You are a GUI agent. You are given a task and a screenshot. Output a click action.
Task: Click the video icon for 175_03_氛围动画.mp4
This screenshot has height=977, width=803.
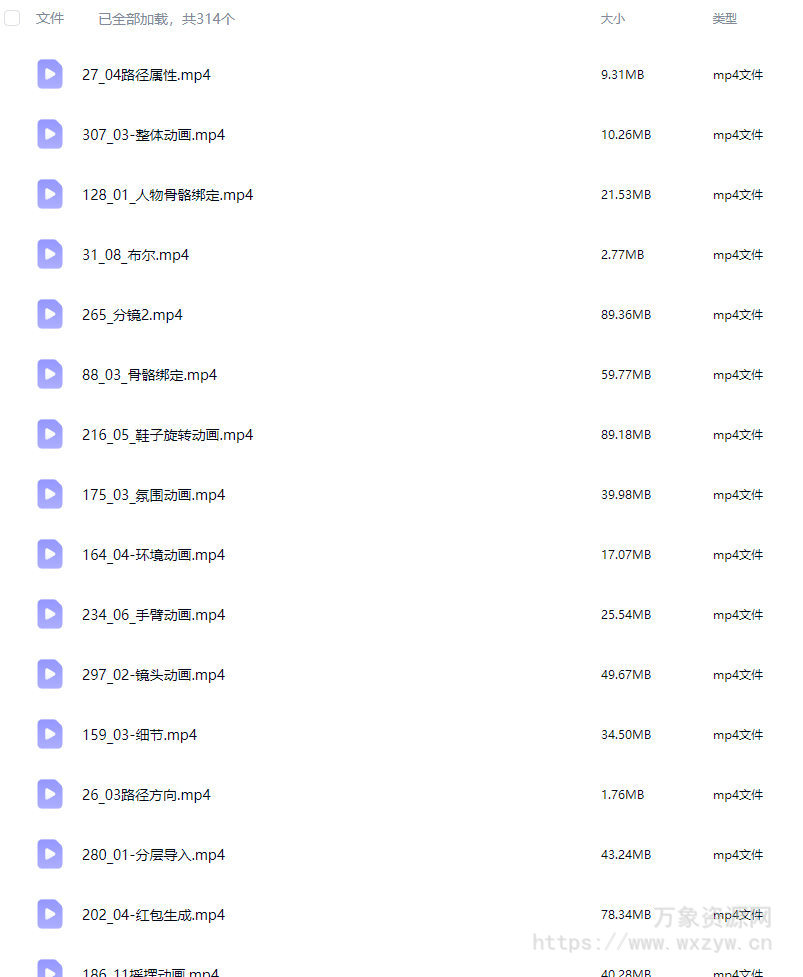pos(50,494)
